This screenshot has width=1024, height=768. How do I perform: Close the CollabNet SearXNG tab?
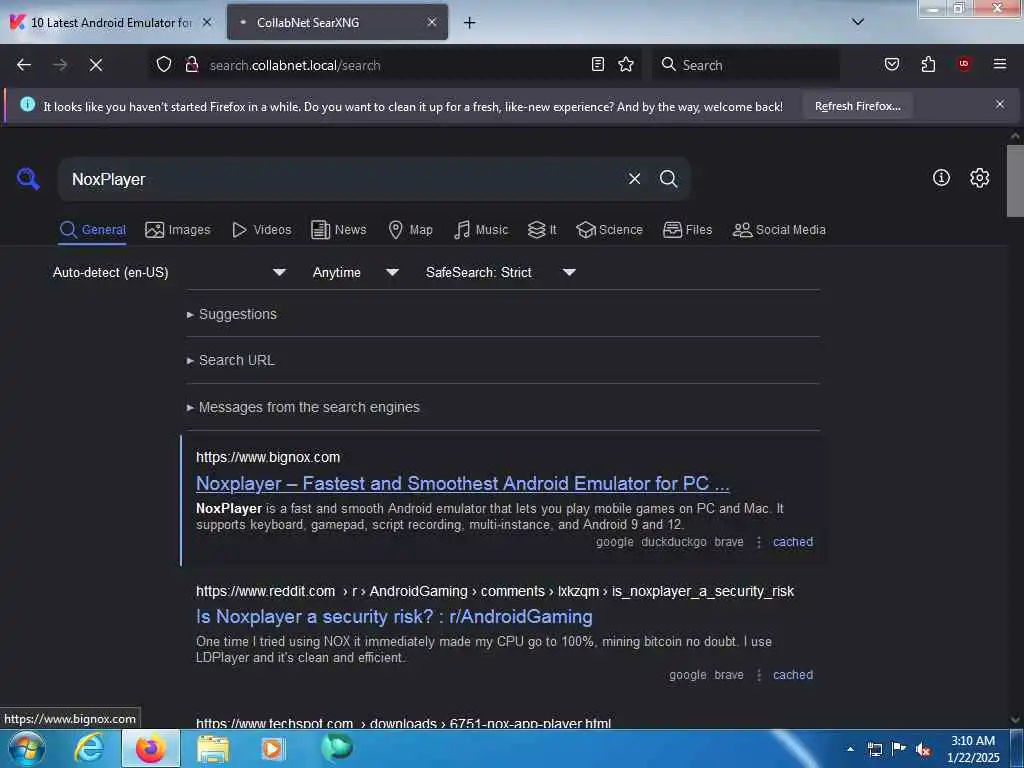click(432, 22)
